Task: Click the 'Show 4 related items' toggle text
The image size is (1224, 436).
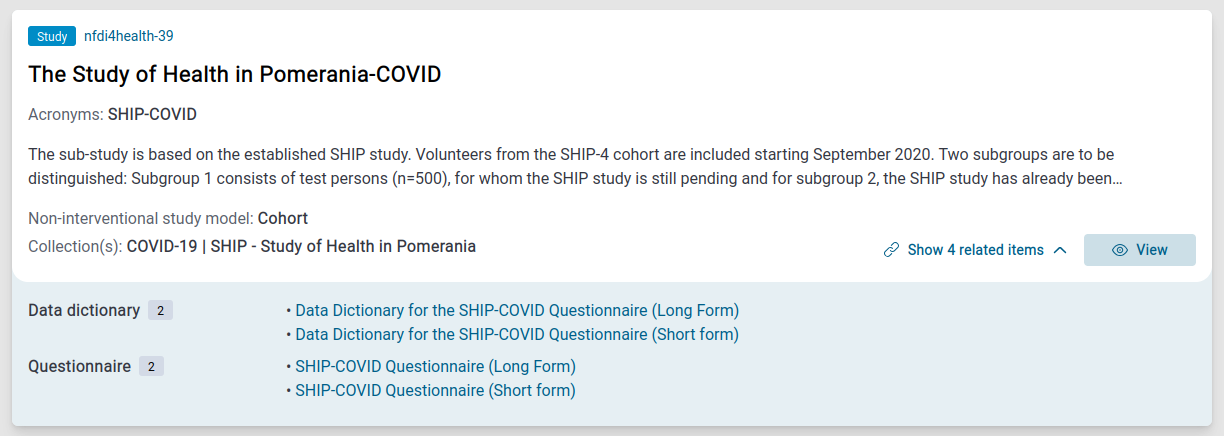Action: click(x=975, y=250)
